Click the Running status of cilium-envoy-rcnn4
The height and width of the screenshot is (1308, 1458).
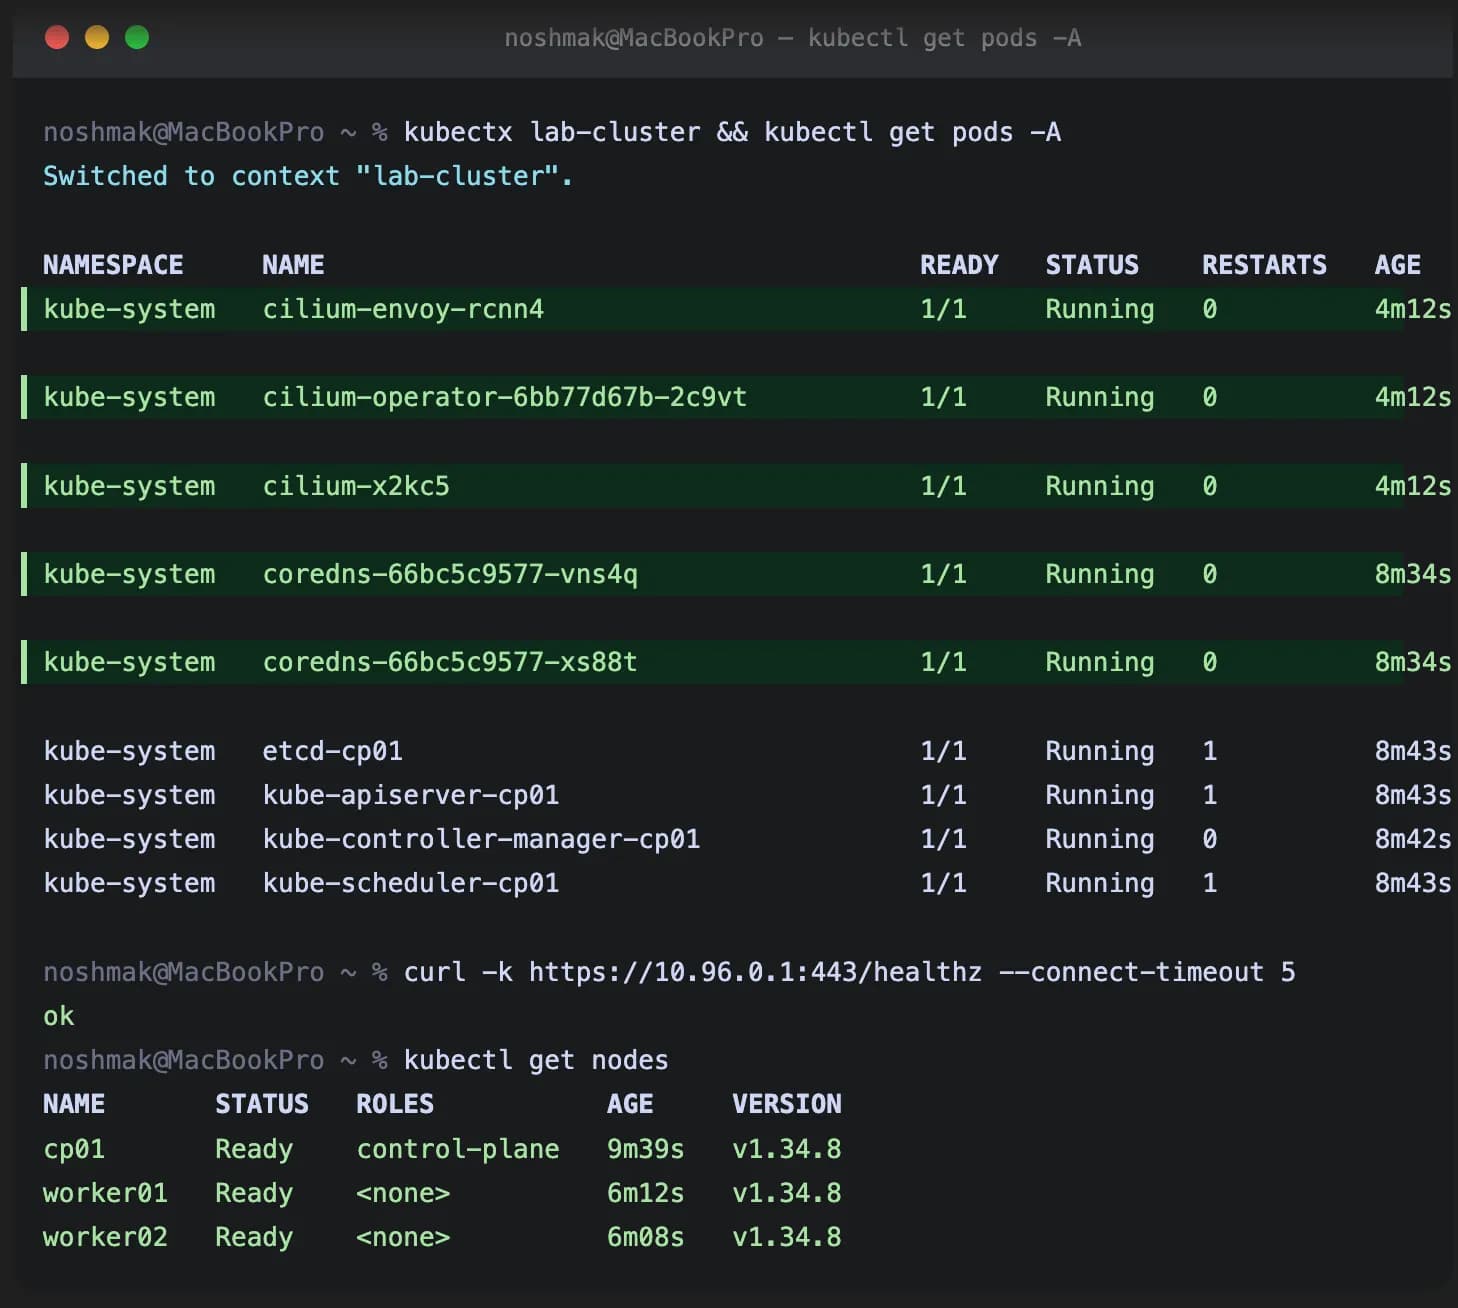point(1100,309)
